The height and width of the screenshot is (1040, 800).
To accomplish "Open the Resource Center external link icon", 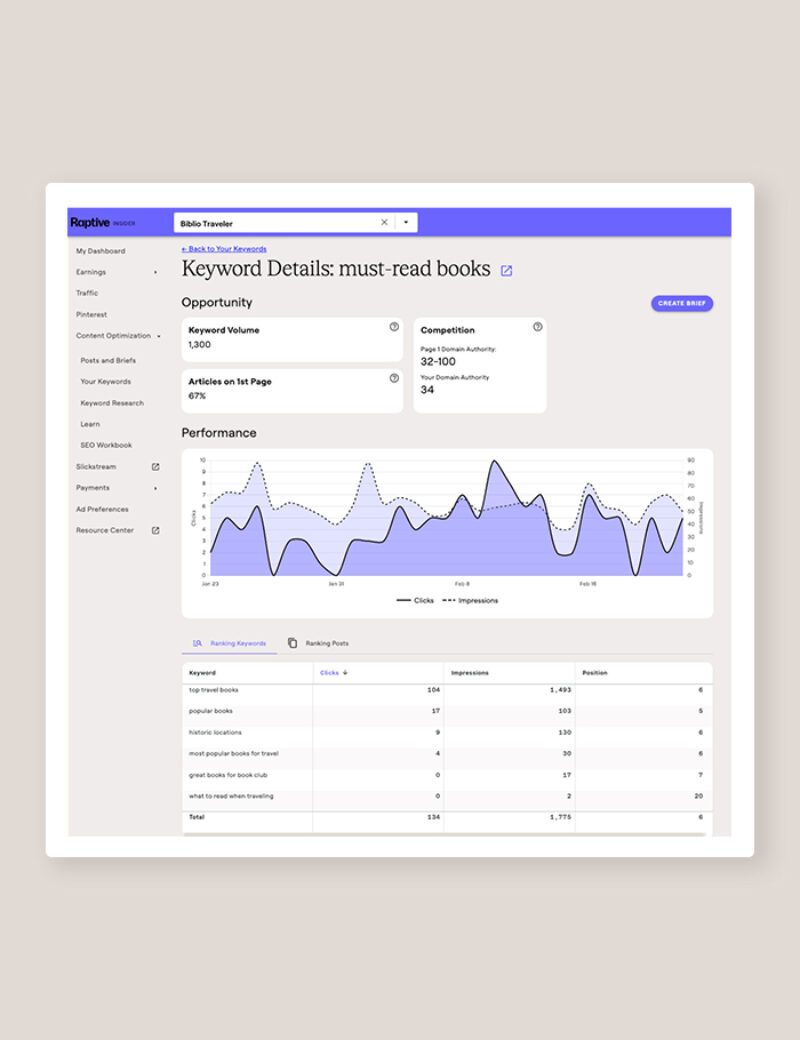I will pos(155,531).
